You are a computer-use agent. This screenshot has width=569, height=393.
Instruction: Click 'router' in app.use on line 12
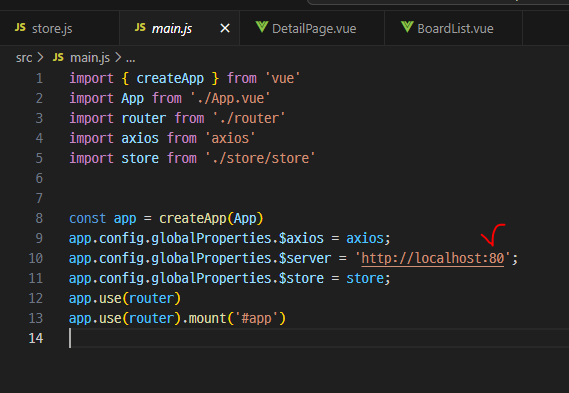point(151,298)
